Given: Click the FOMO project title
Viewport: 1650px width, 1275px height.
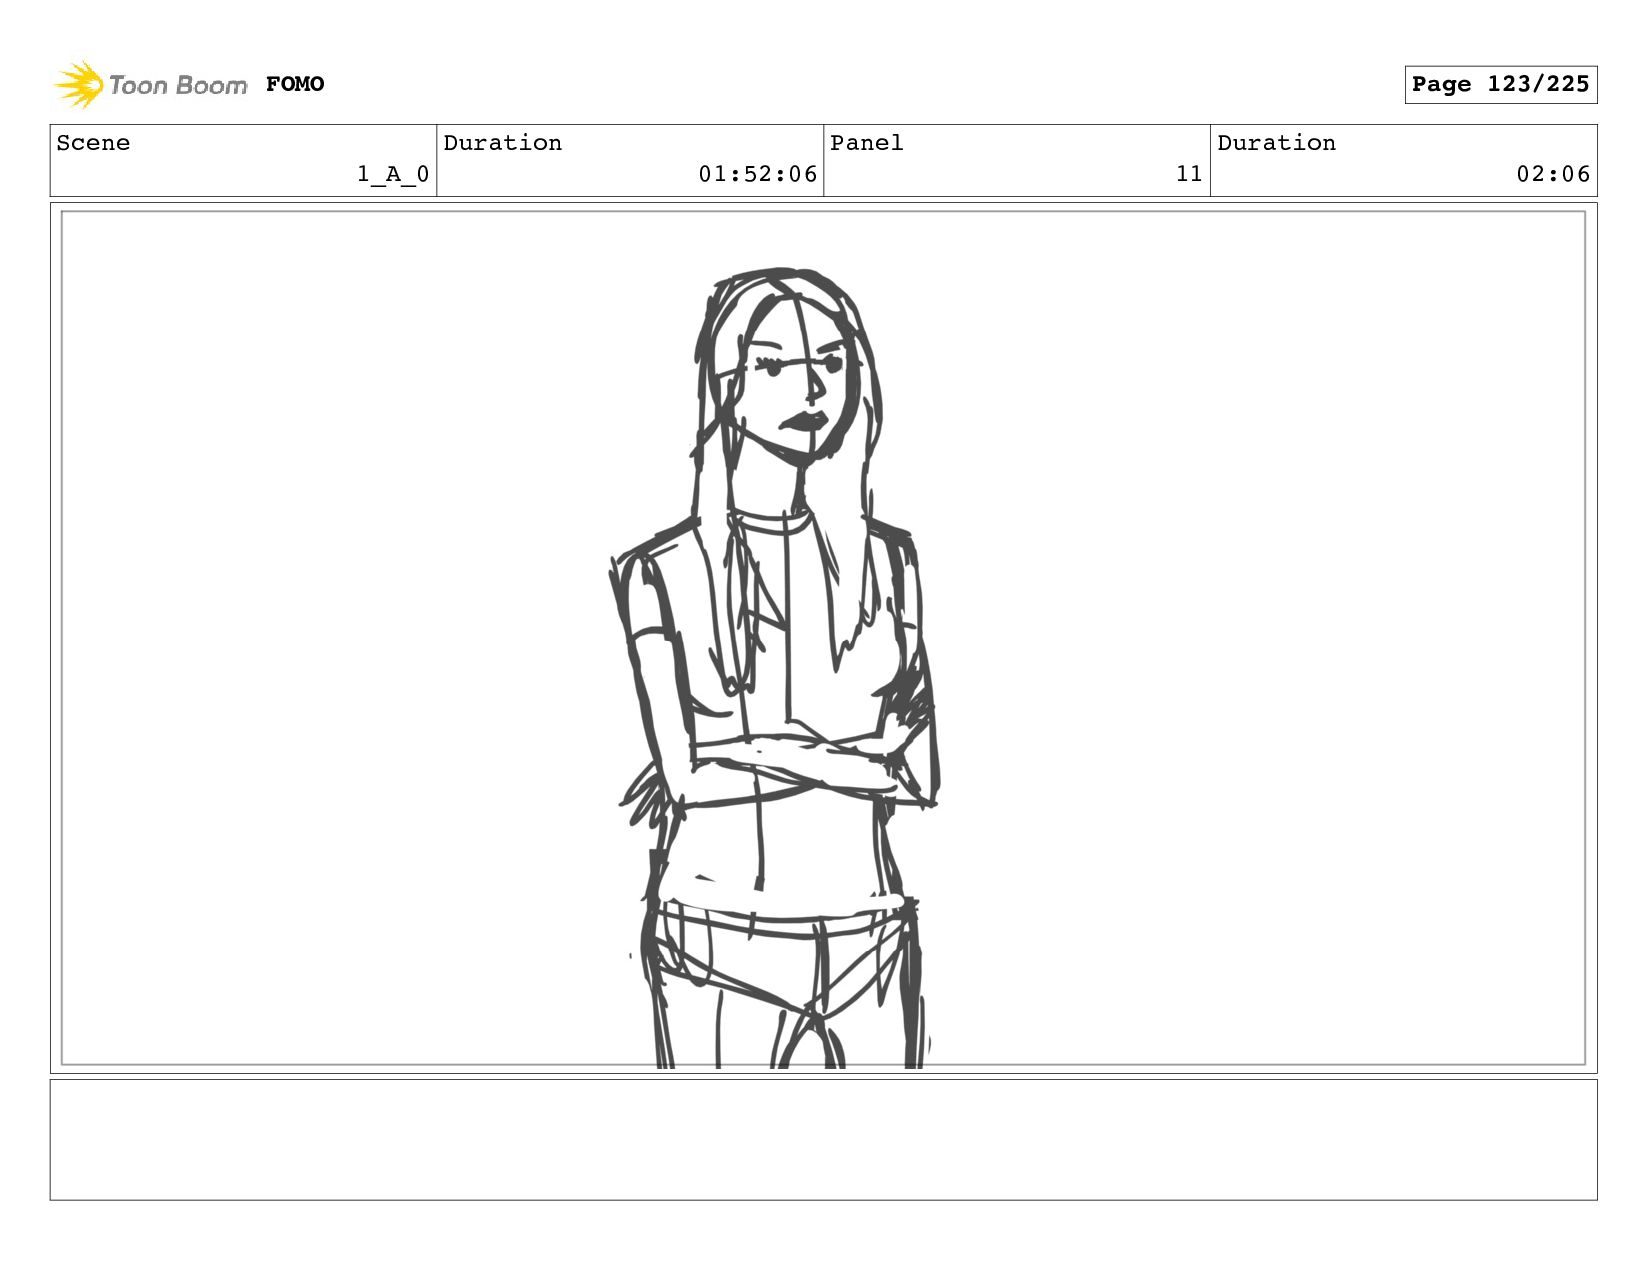Looking at the screenshot, I should click(295, 84).
